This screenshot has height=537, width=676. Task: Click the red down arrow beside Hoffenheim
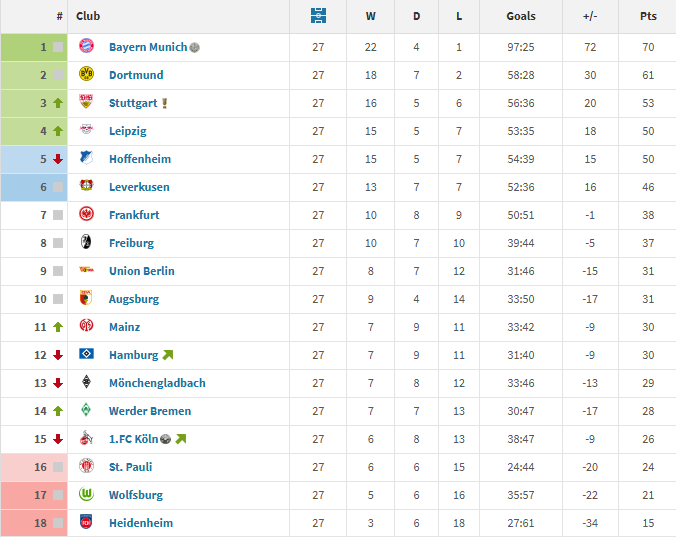[58, 159]
